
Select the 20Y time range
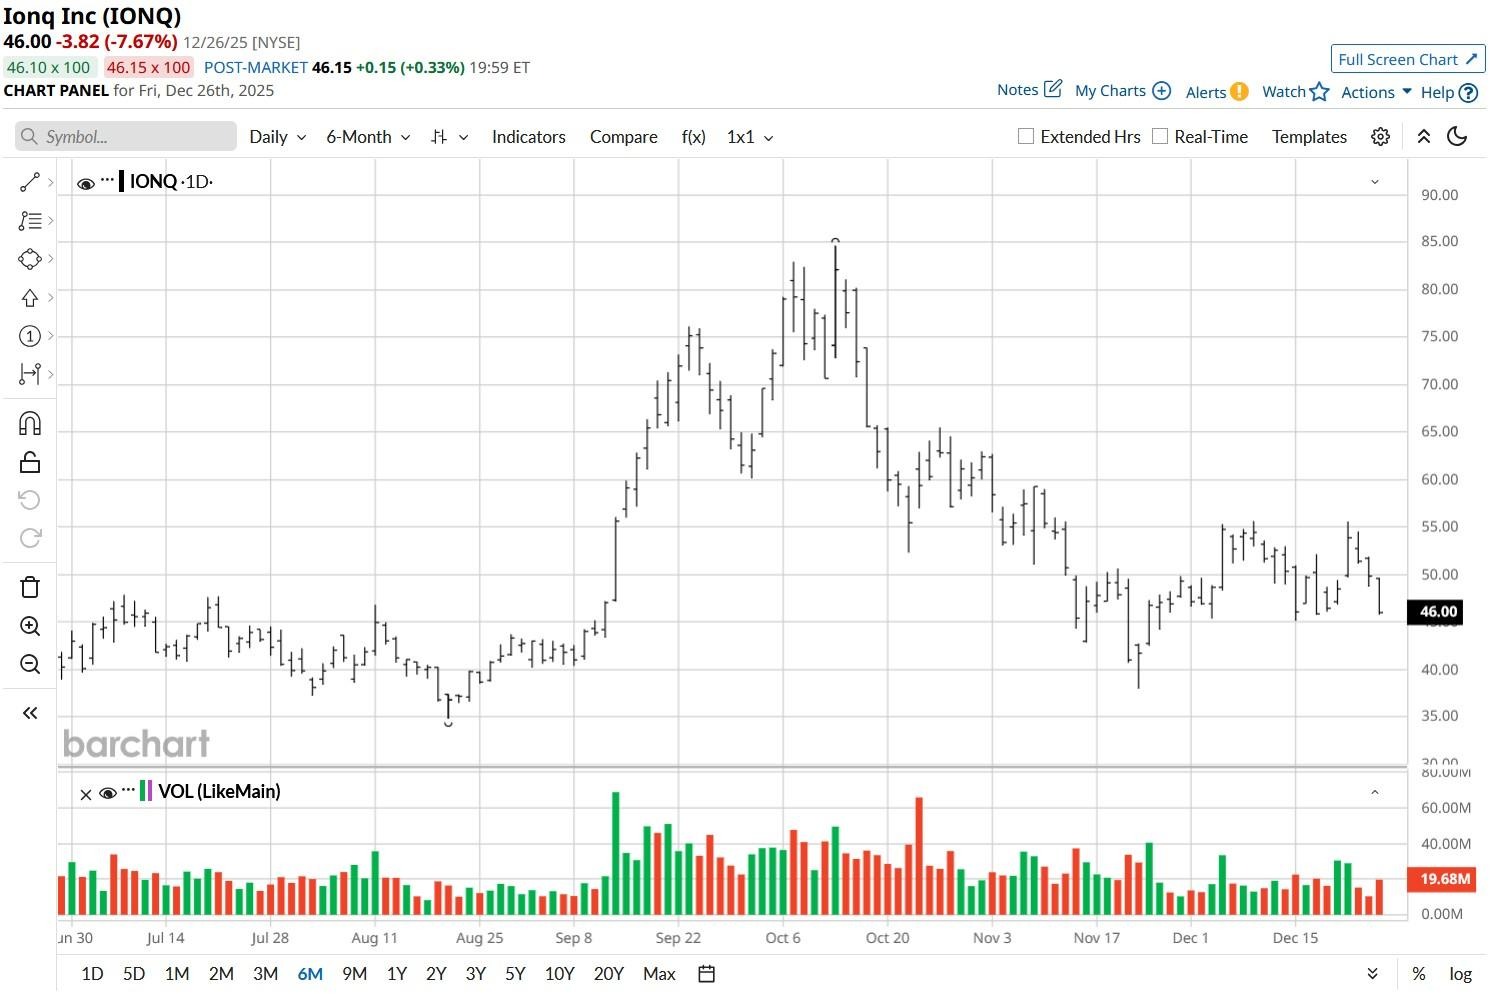608,974
